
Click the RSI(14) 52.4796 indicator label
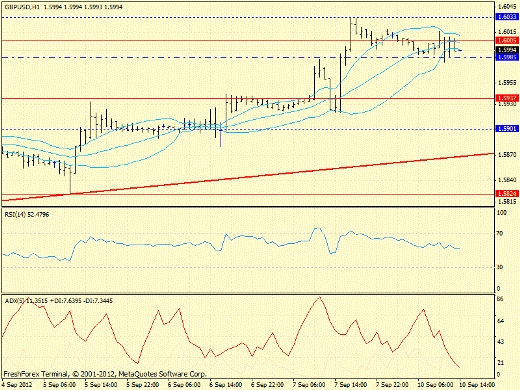pyautogui.click(x=27, y=214)
